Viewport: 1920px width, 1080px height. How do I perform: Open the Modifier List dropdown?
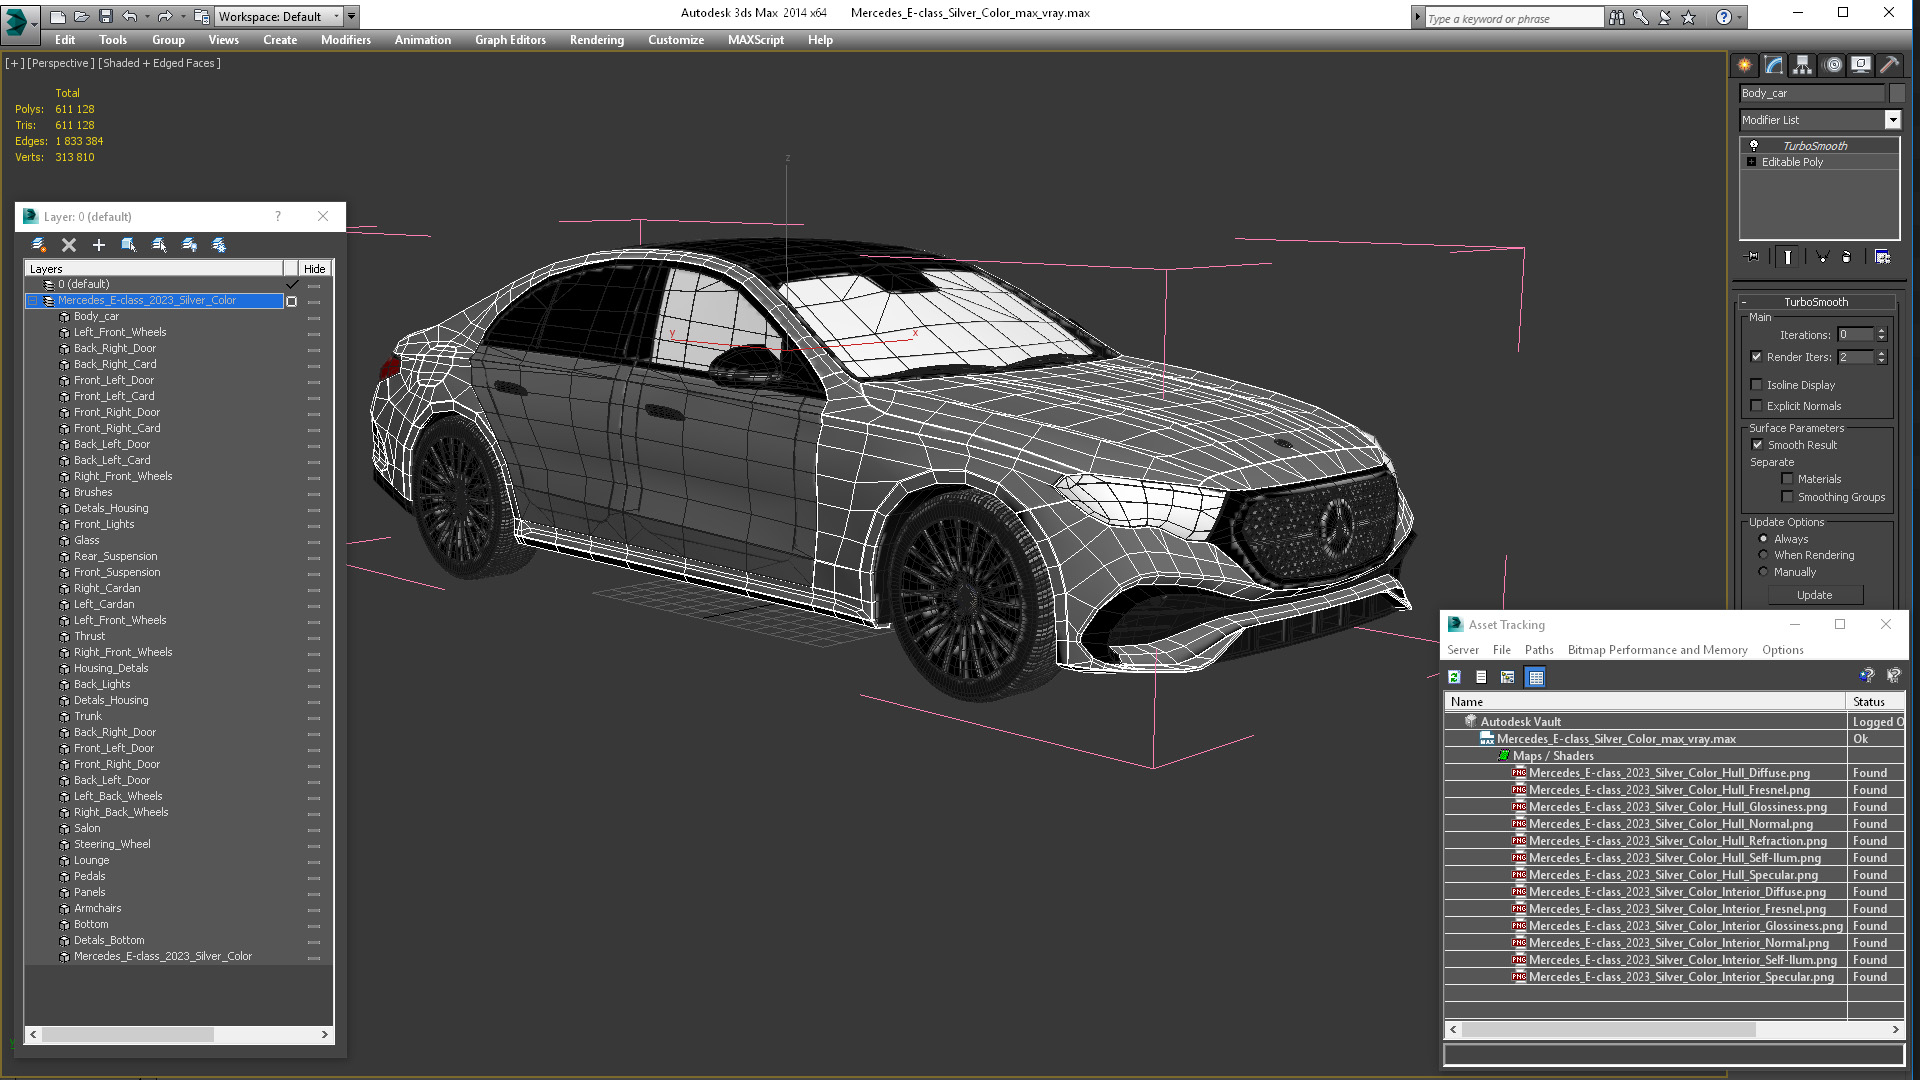pos(1893,120)
